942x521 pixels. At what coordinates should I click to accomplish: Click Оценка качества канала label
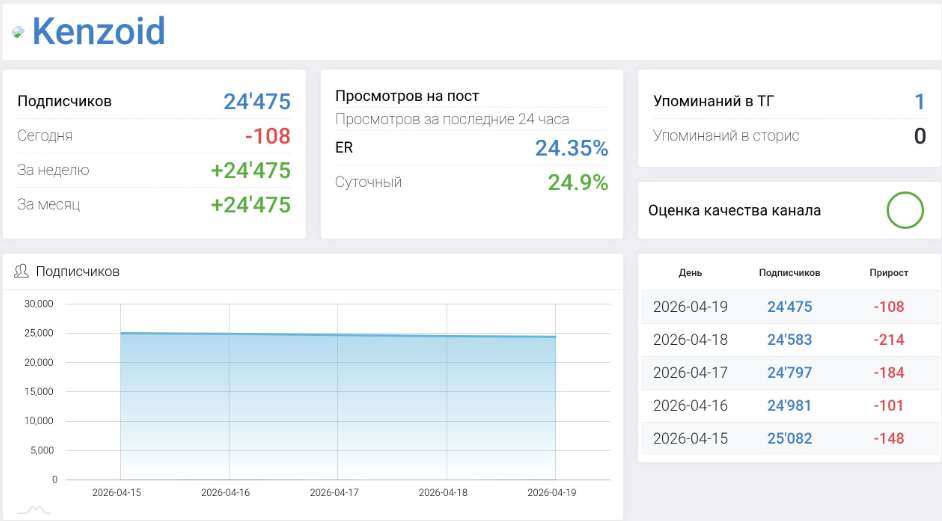734,211
